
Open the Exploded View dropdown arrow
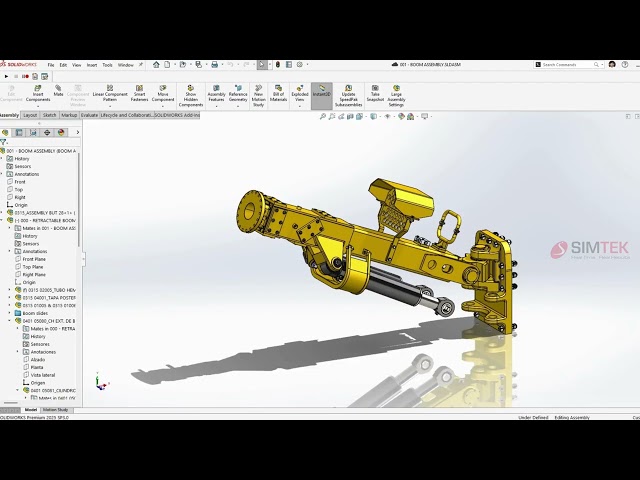coord(300,107)
